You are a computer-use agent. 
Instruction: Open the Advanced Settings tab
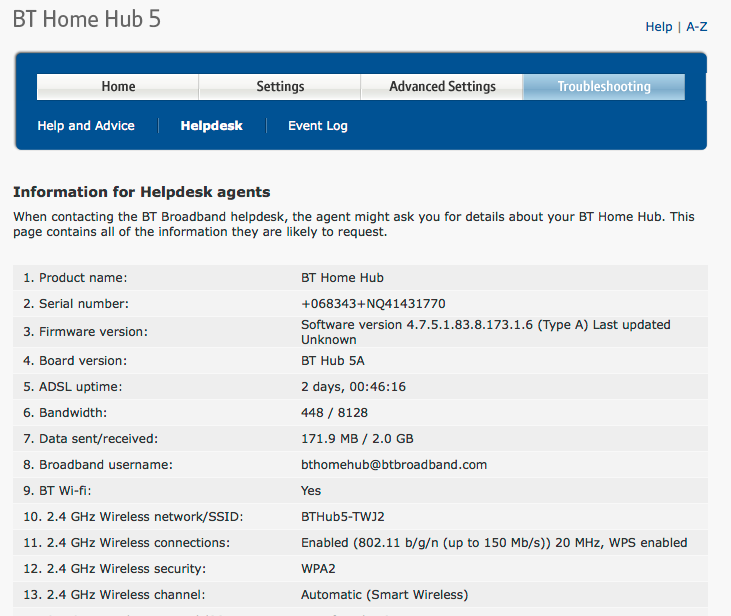[442, 87]
